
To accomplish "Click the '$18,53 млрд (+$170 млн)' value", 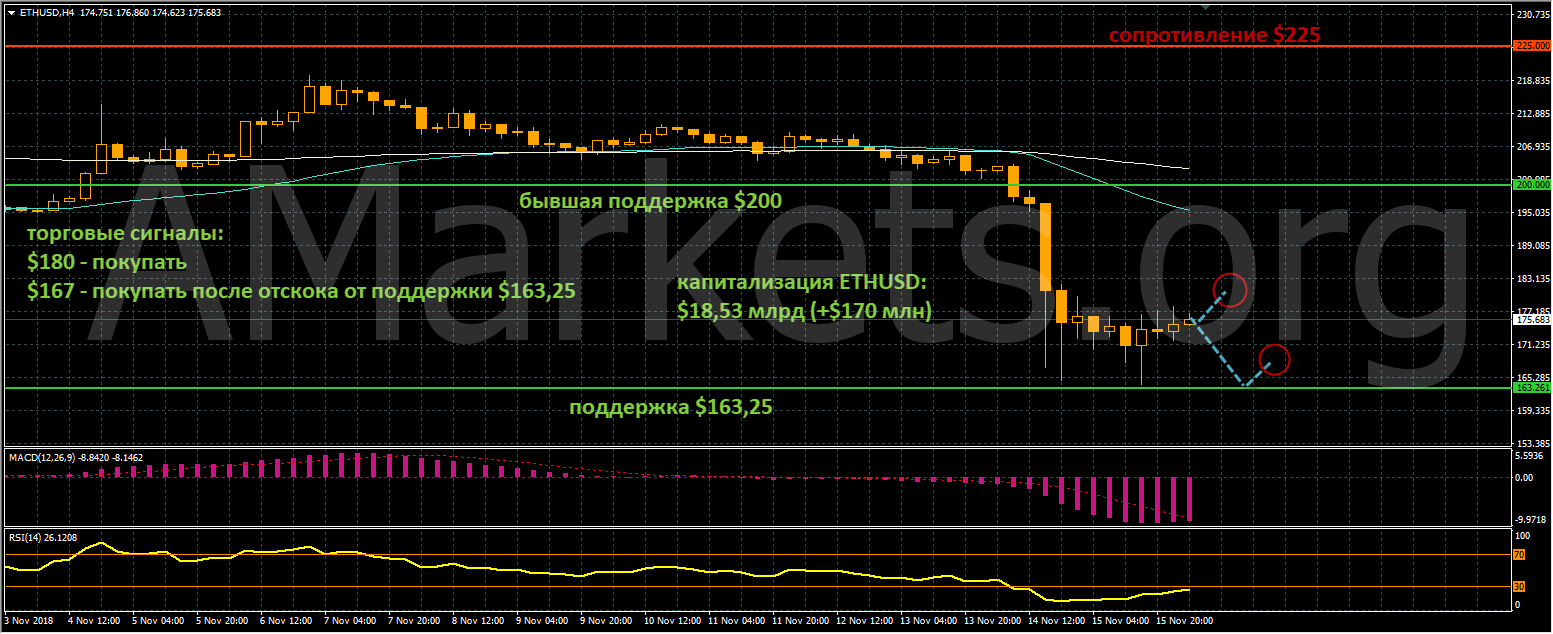I will 804,311.
